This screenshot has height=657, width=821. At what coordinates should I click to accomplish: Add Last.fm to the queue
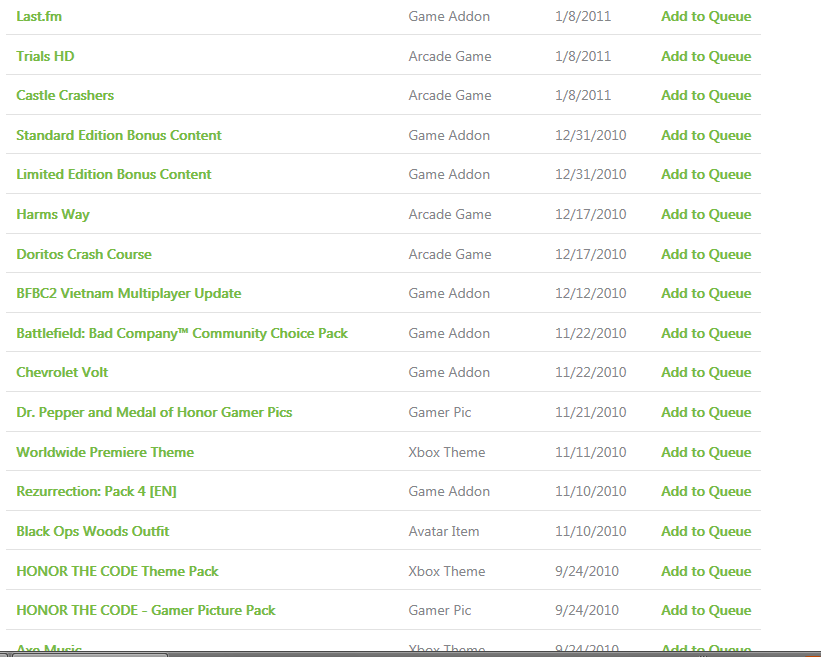tap(706, 16)
